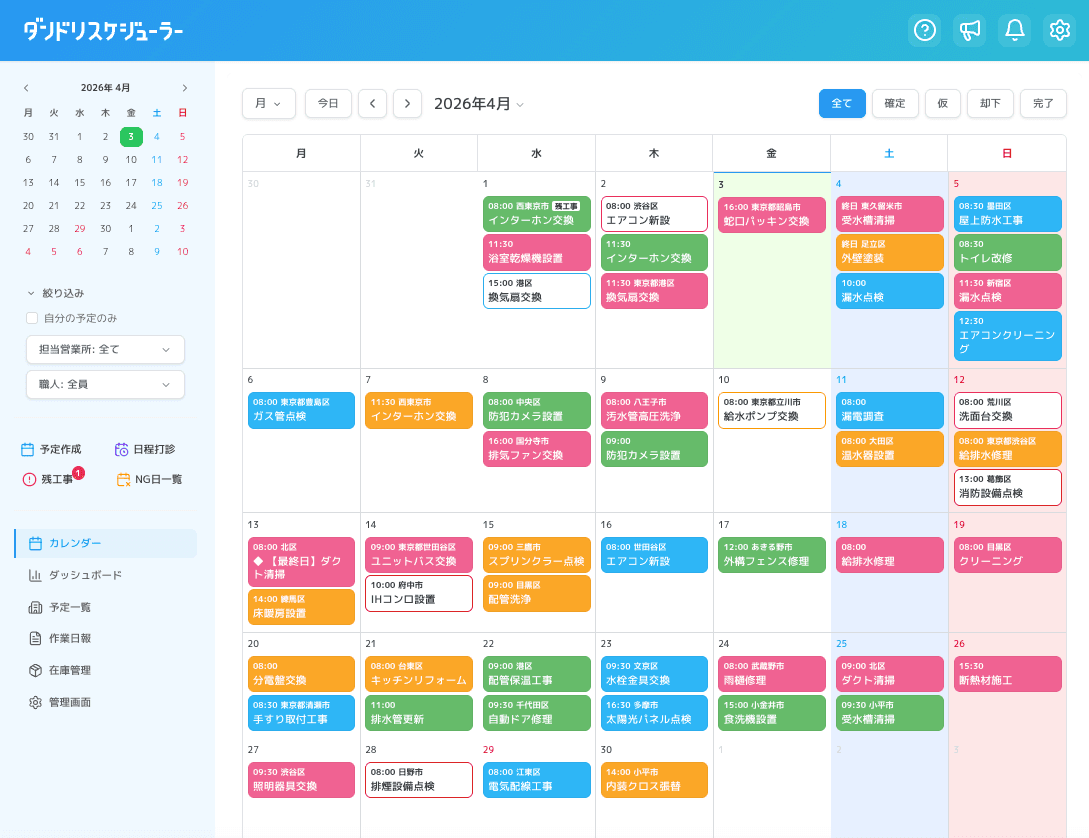This screenshot has height=838, width=1089.
Task: Toggle the 仮 status filter
Action: (x=942, y=103)
